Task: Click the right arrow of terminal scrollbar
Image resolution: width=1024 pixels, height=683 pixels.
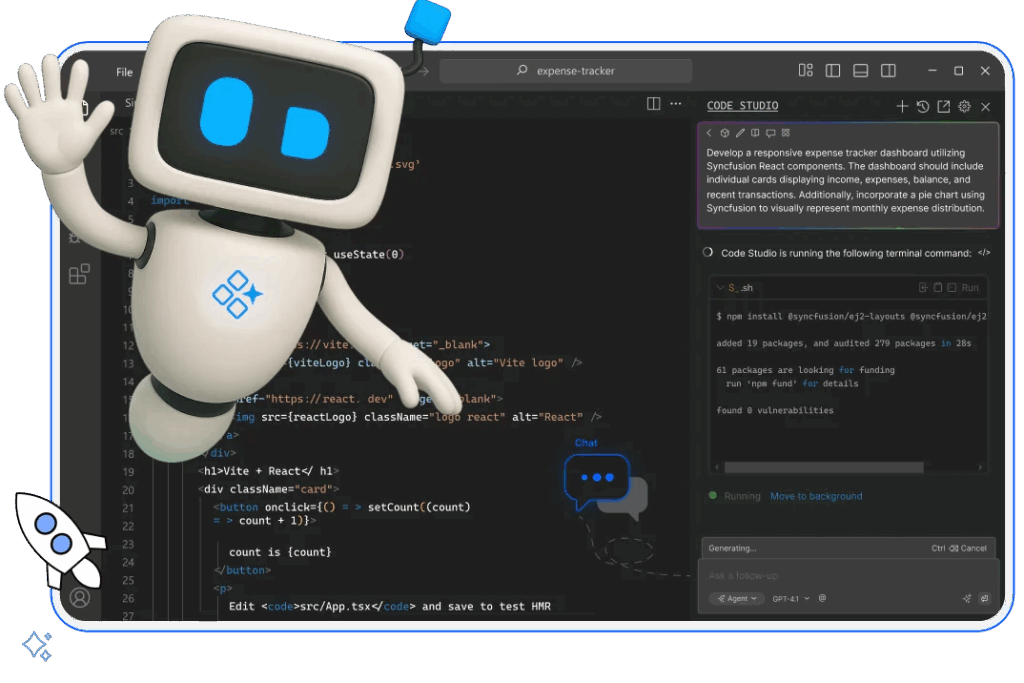Action: (x=980, y=468)
